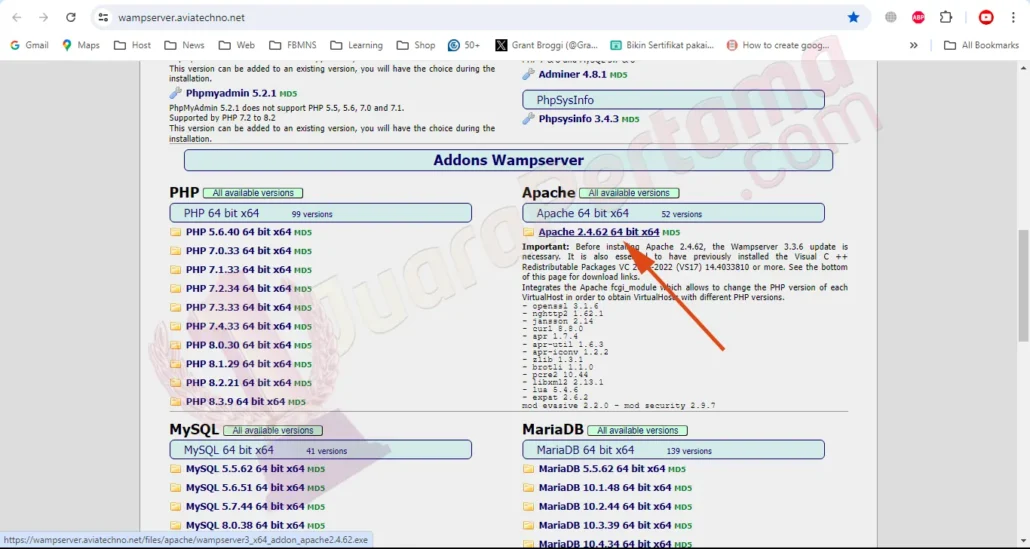Click PHP All available versions button
This screenshot has height=549, width=1030.
click(x=253, y=193)
